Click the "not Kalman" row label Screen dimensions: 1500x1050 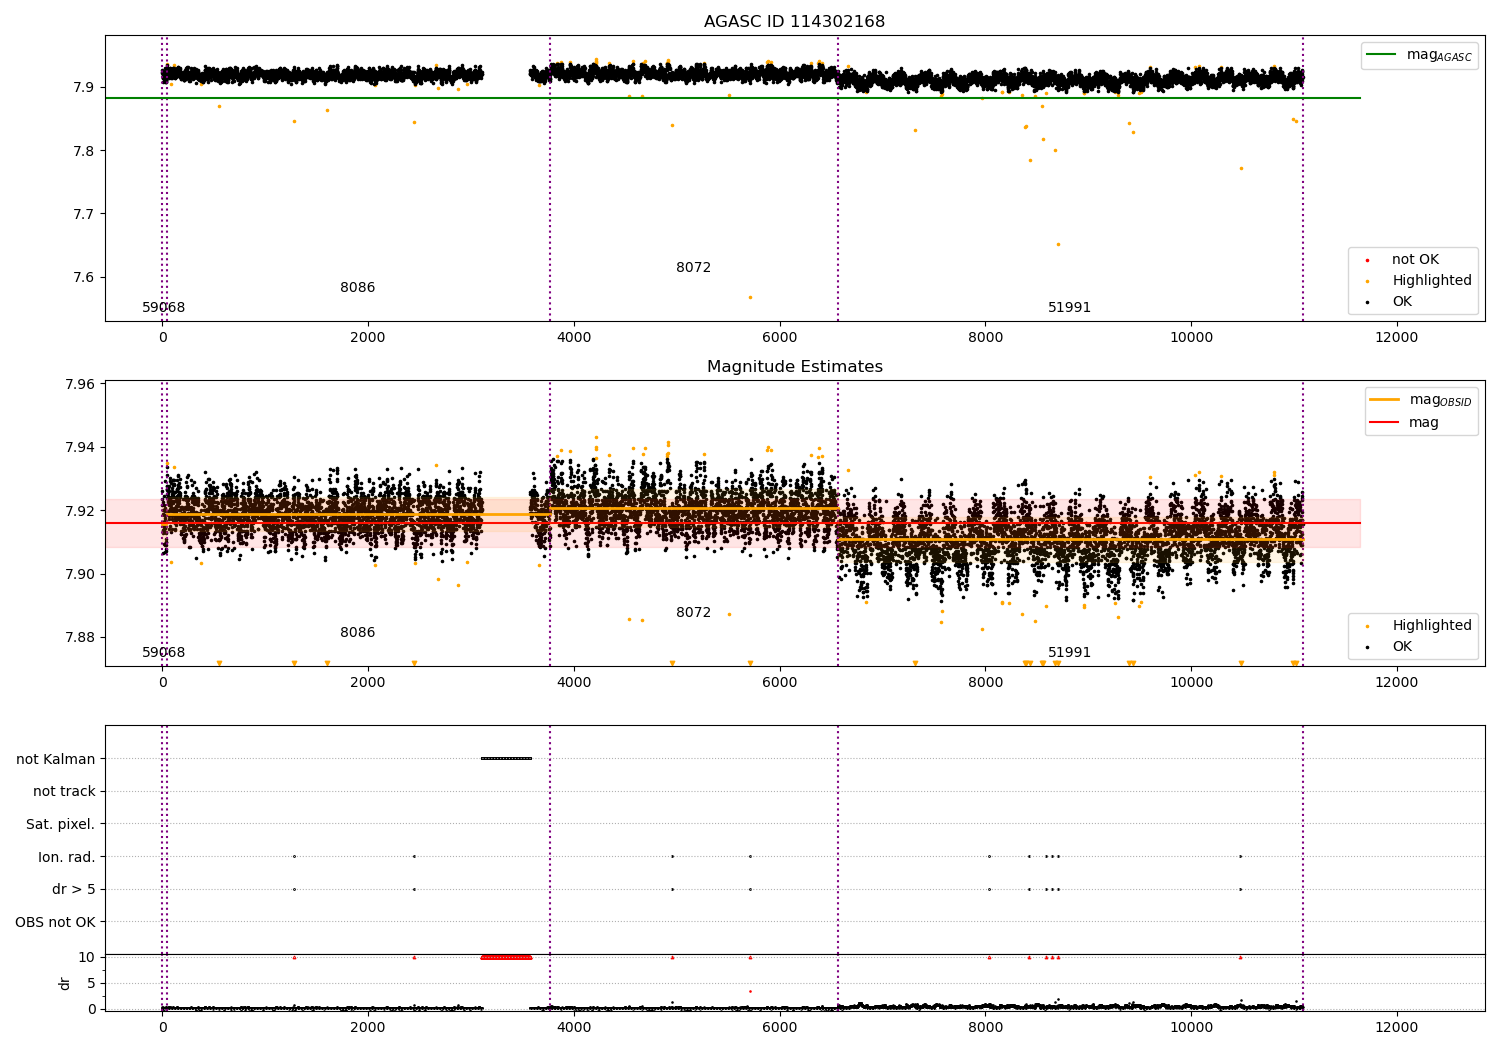click(56, 759)
